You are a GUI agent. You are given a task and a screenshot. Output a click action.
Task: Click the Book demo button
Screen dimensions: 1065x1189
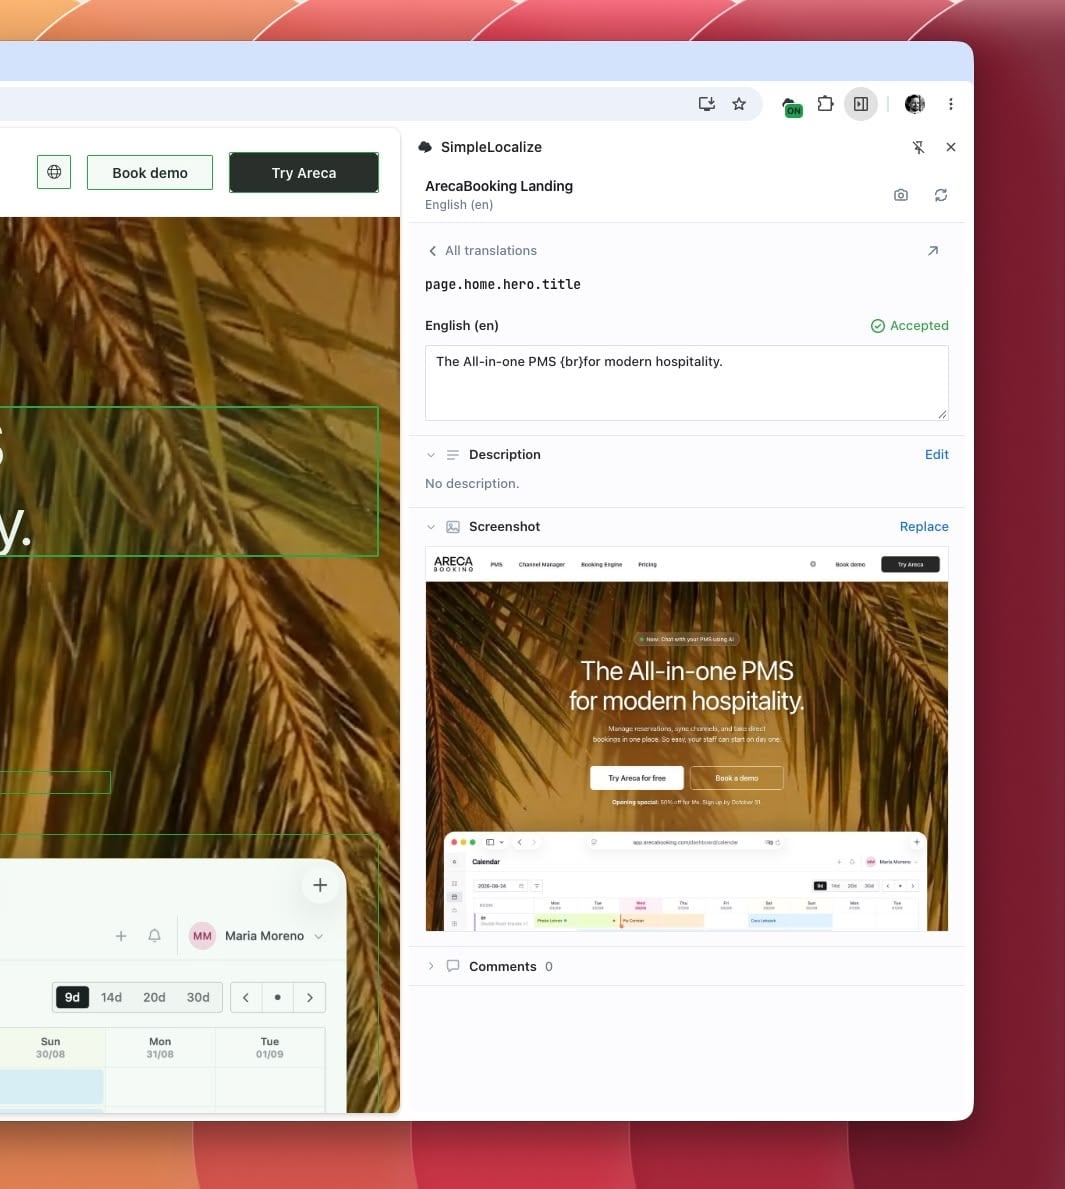149,173
